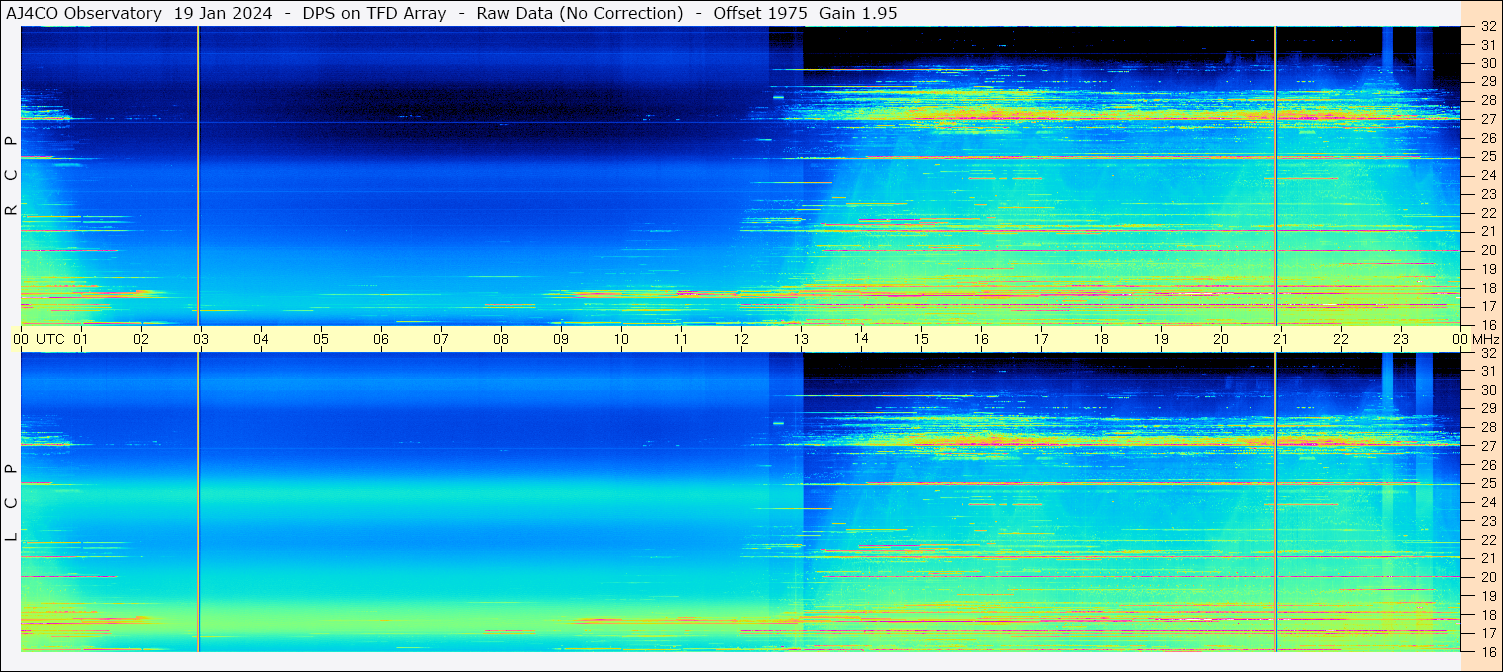
Task: Click the 25 MHz scale label in RCP panel
Action: point(1488,157)
